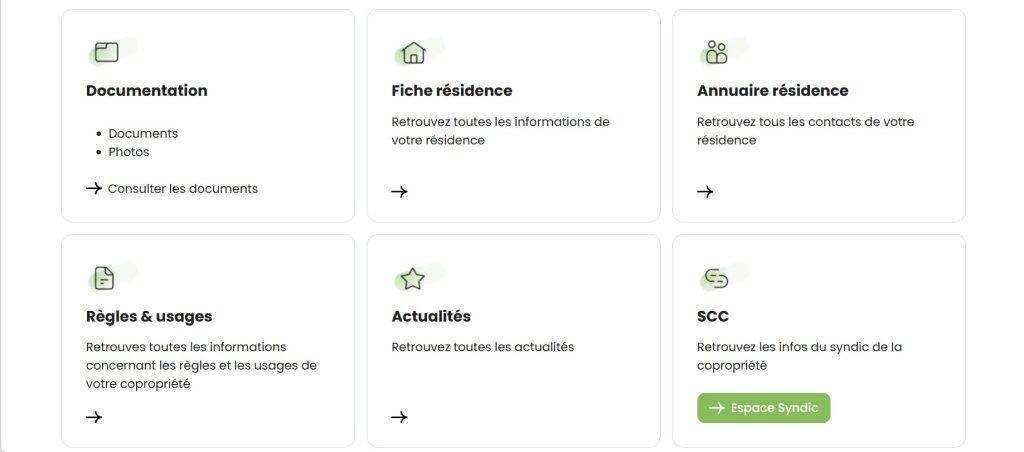The image size is (1024, 452).
Task: Click the Annuaire résidence heading
Action: pos(773,91)
